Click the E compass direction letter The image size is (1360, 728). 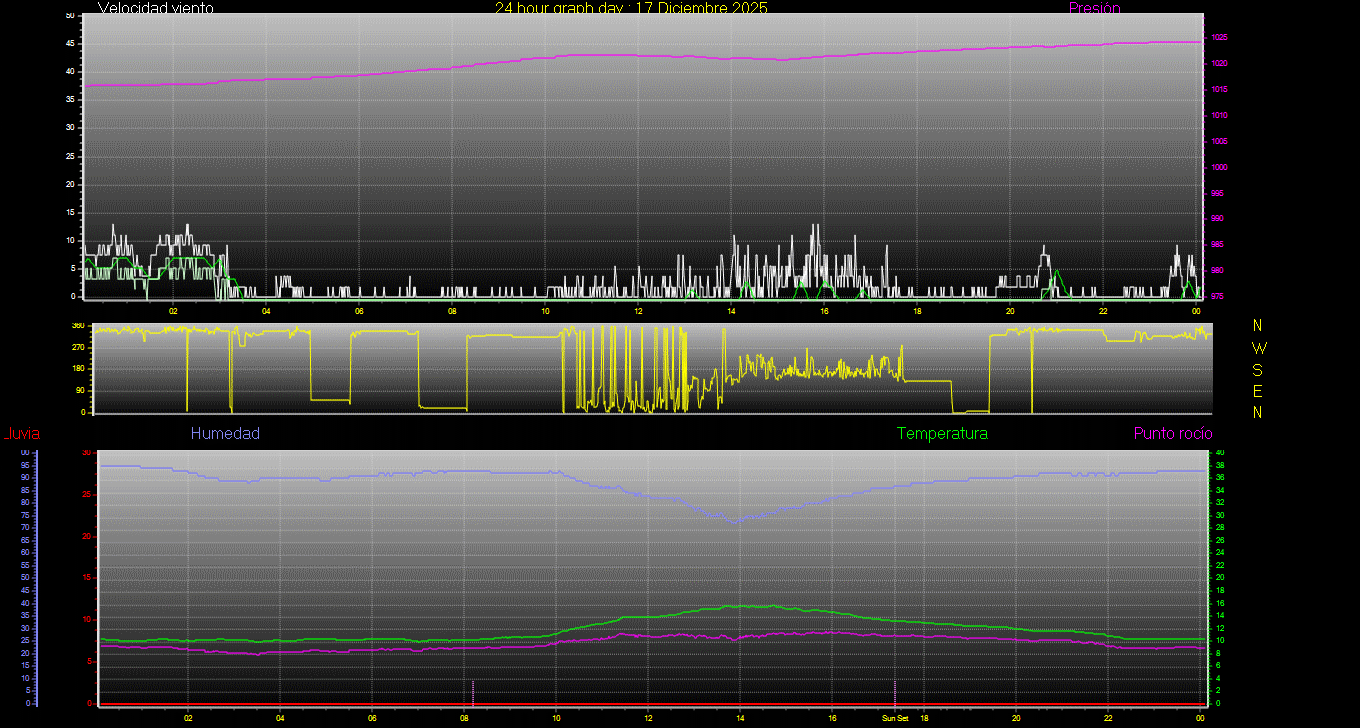pos(1258,391)
